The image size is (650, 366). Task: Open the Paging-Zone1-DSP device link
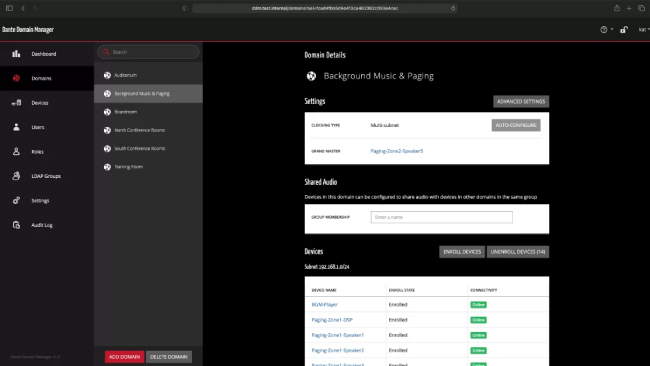click(x=332, y=320)
